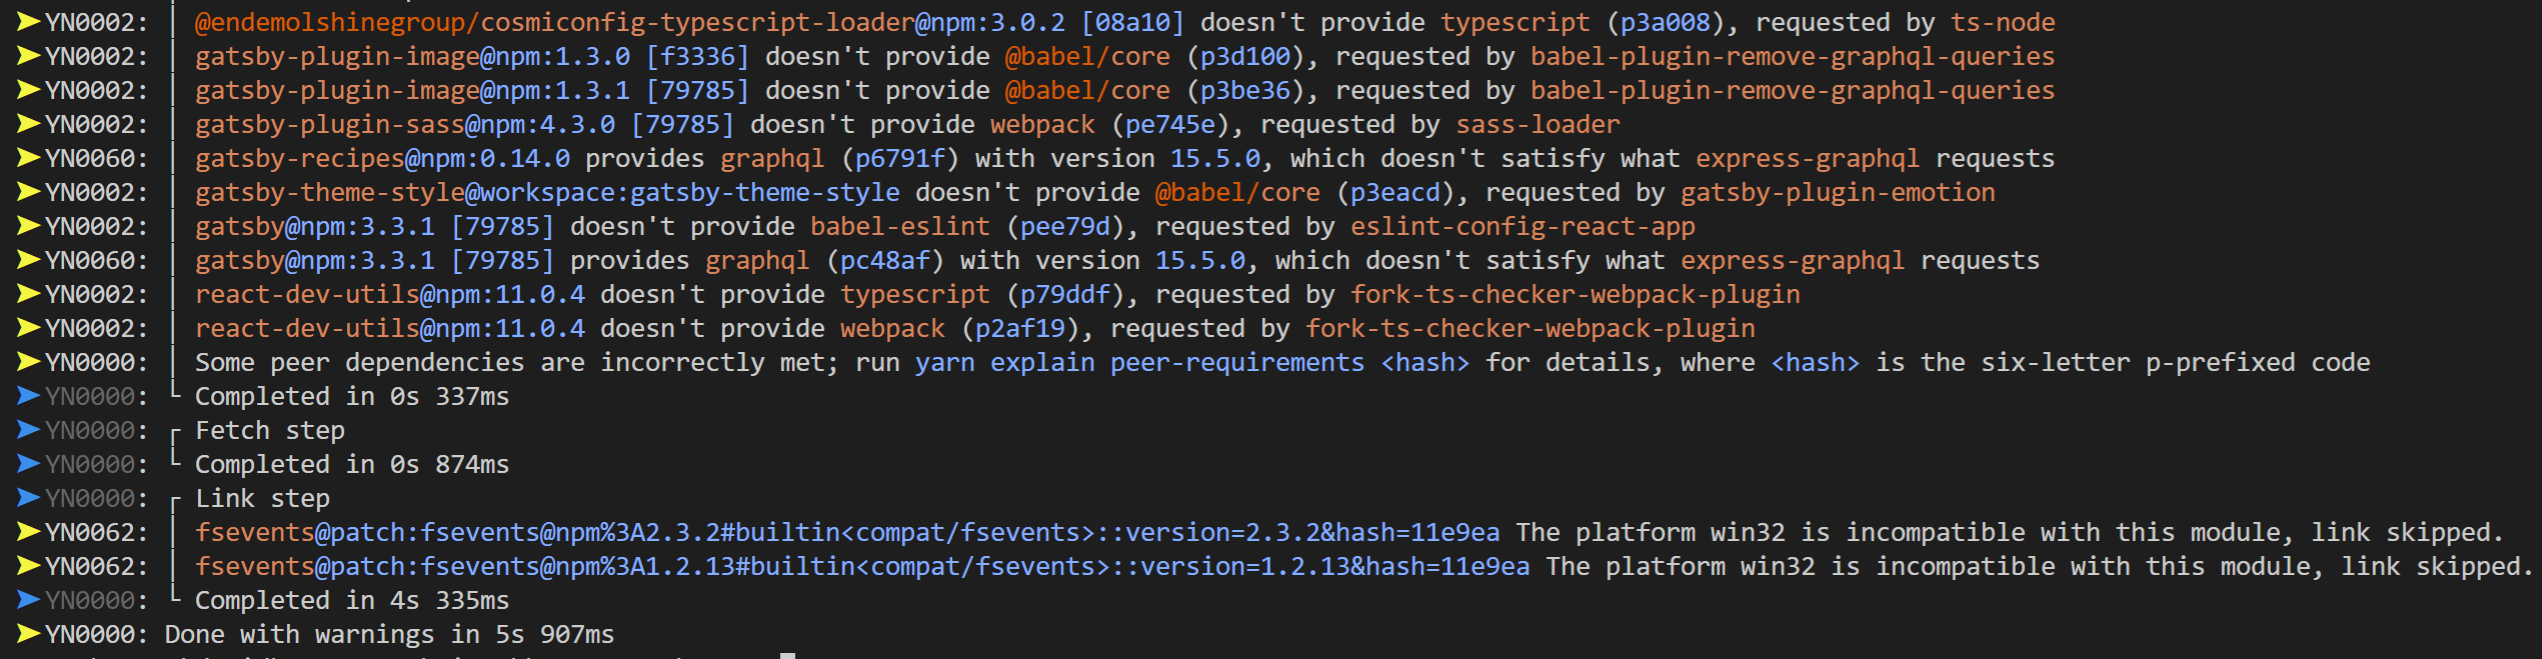Image resolution: width=2542 pixels, height=659 pixels.
Task: Click 'Completed in 0s 874ms' line
Action: (352, 464)
